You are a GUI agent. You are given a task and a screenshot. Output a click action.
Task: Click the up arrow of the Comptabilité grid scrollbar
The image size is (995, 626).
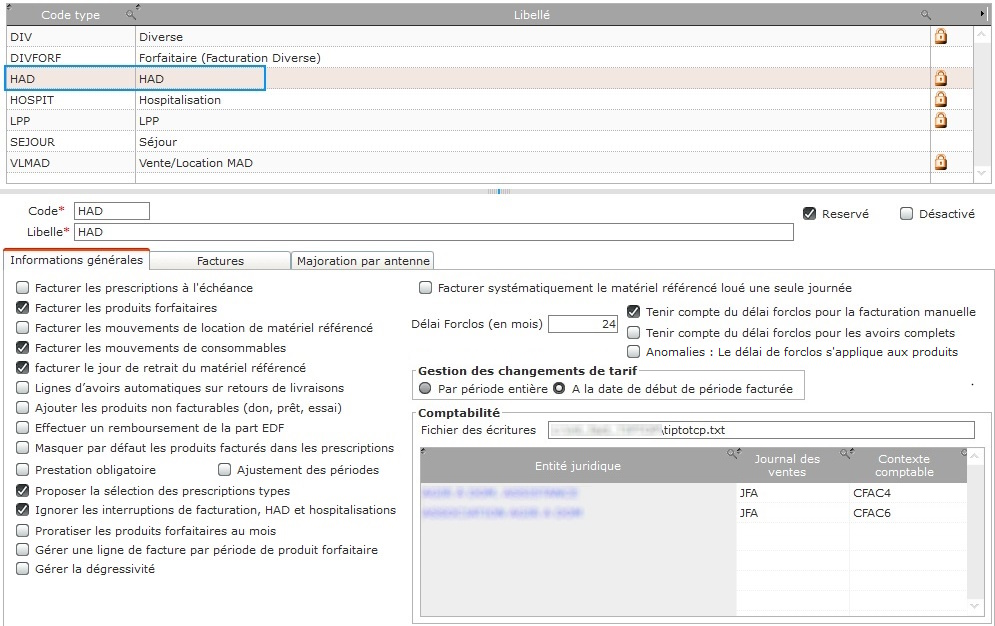975,456
